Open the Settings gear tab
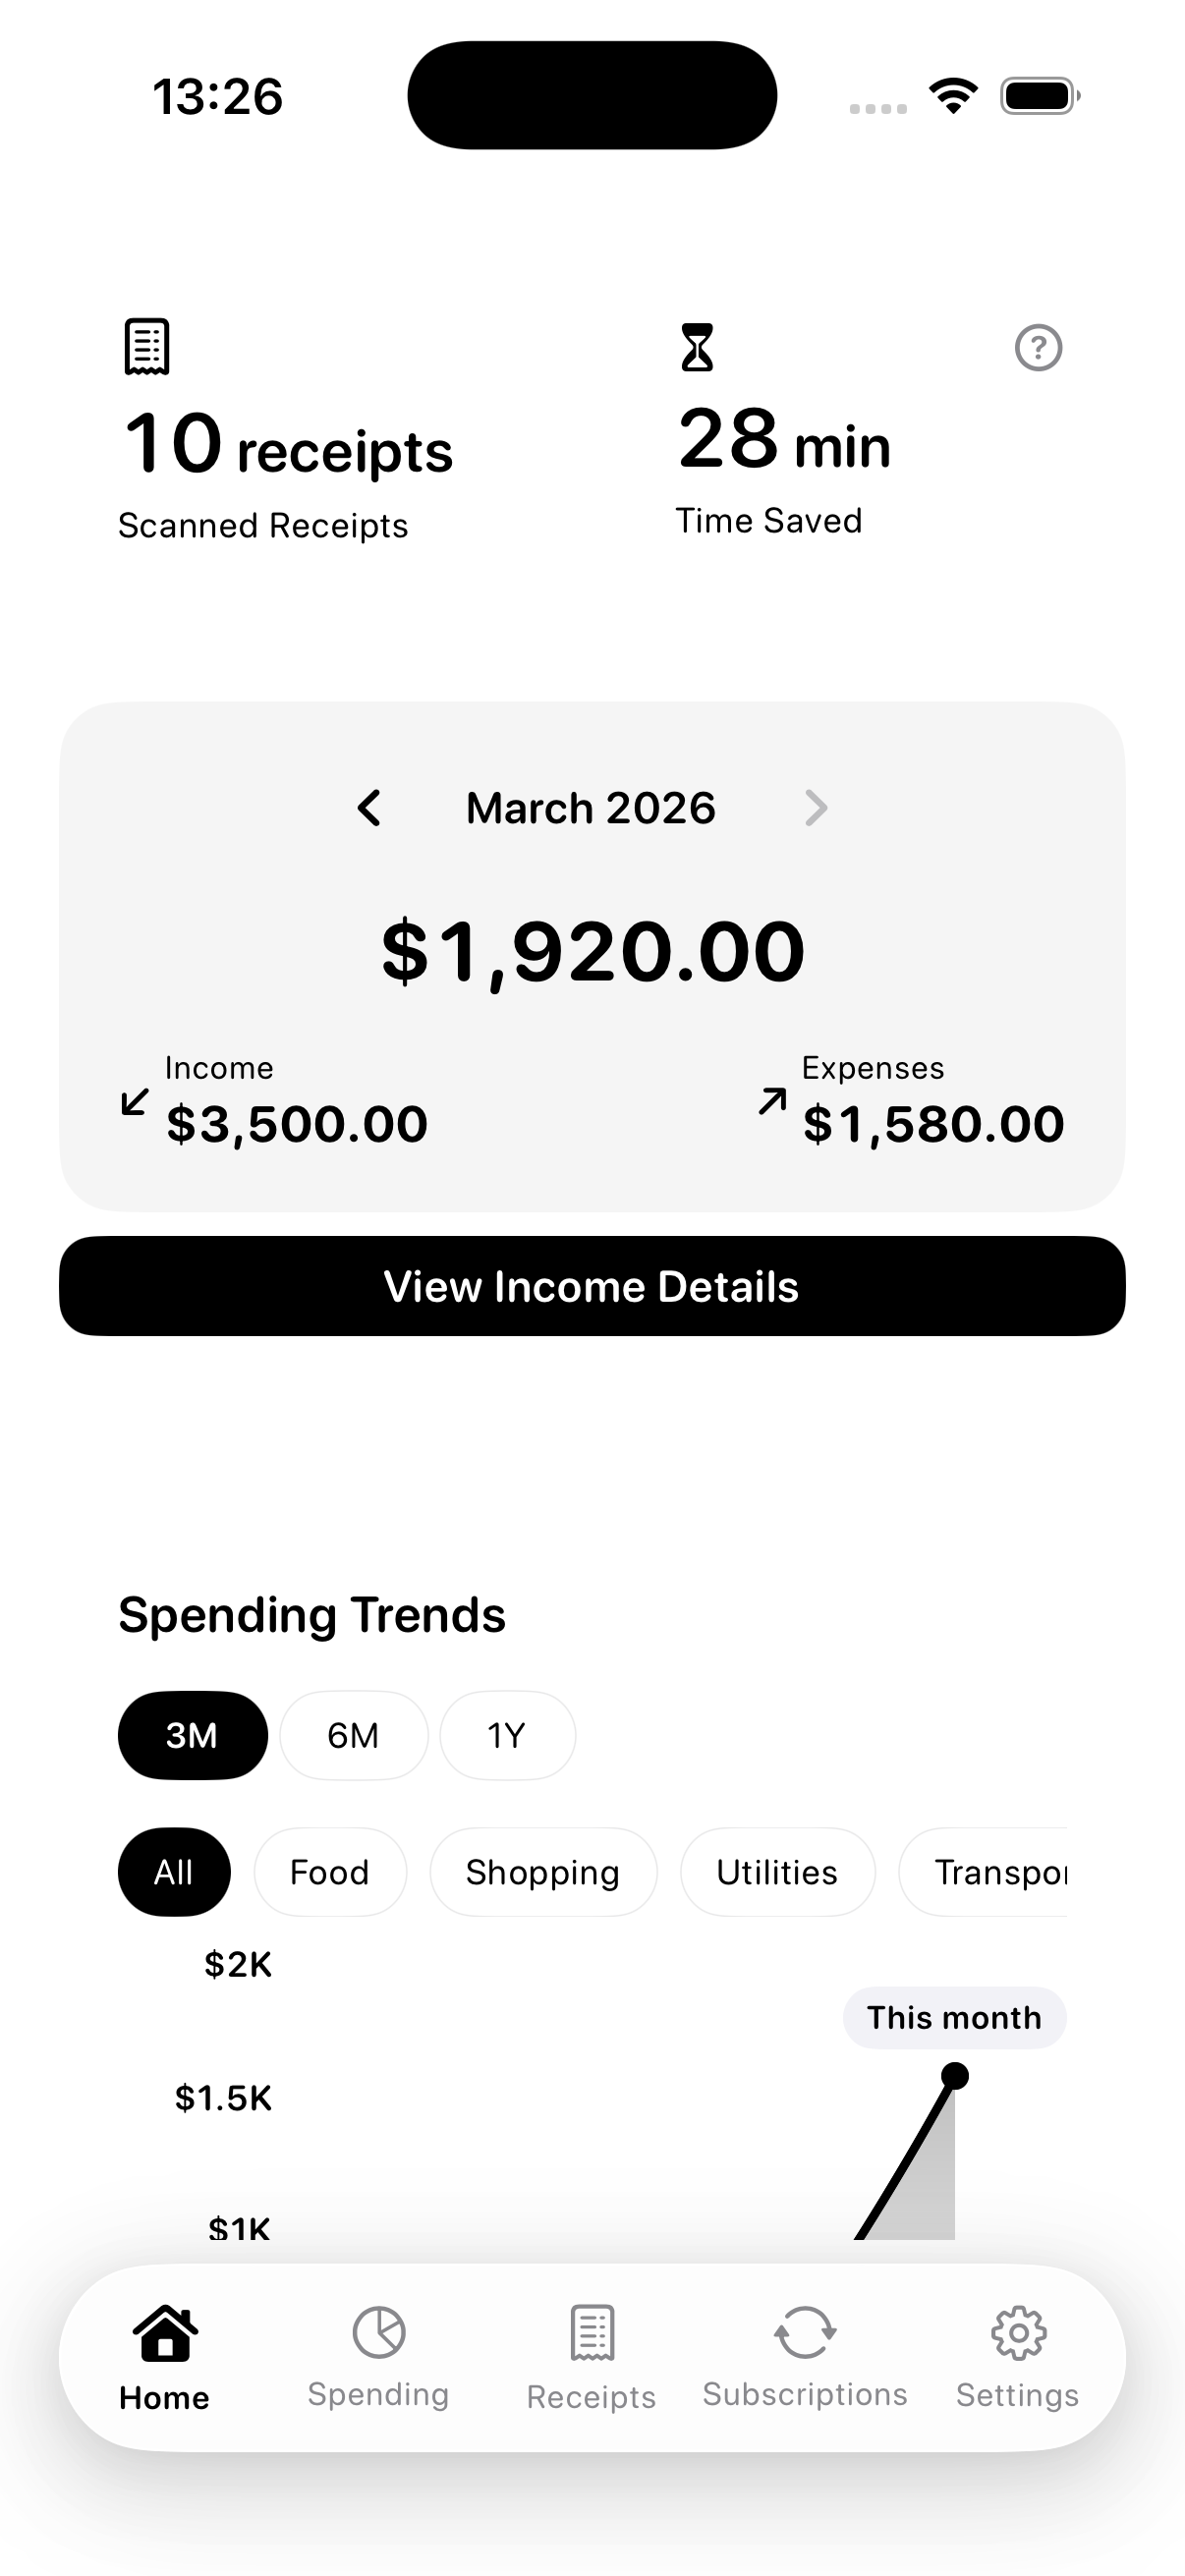1185x2576 pixels. (x=1018, y=2356)
